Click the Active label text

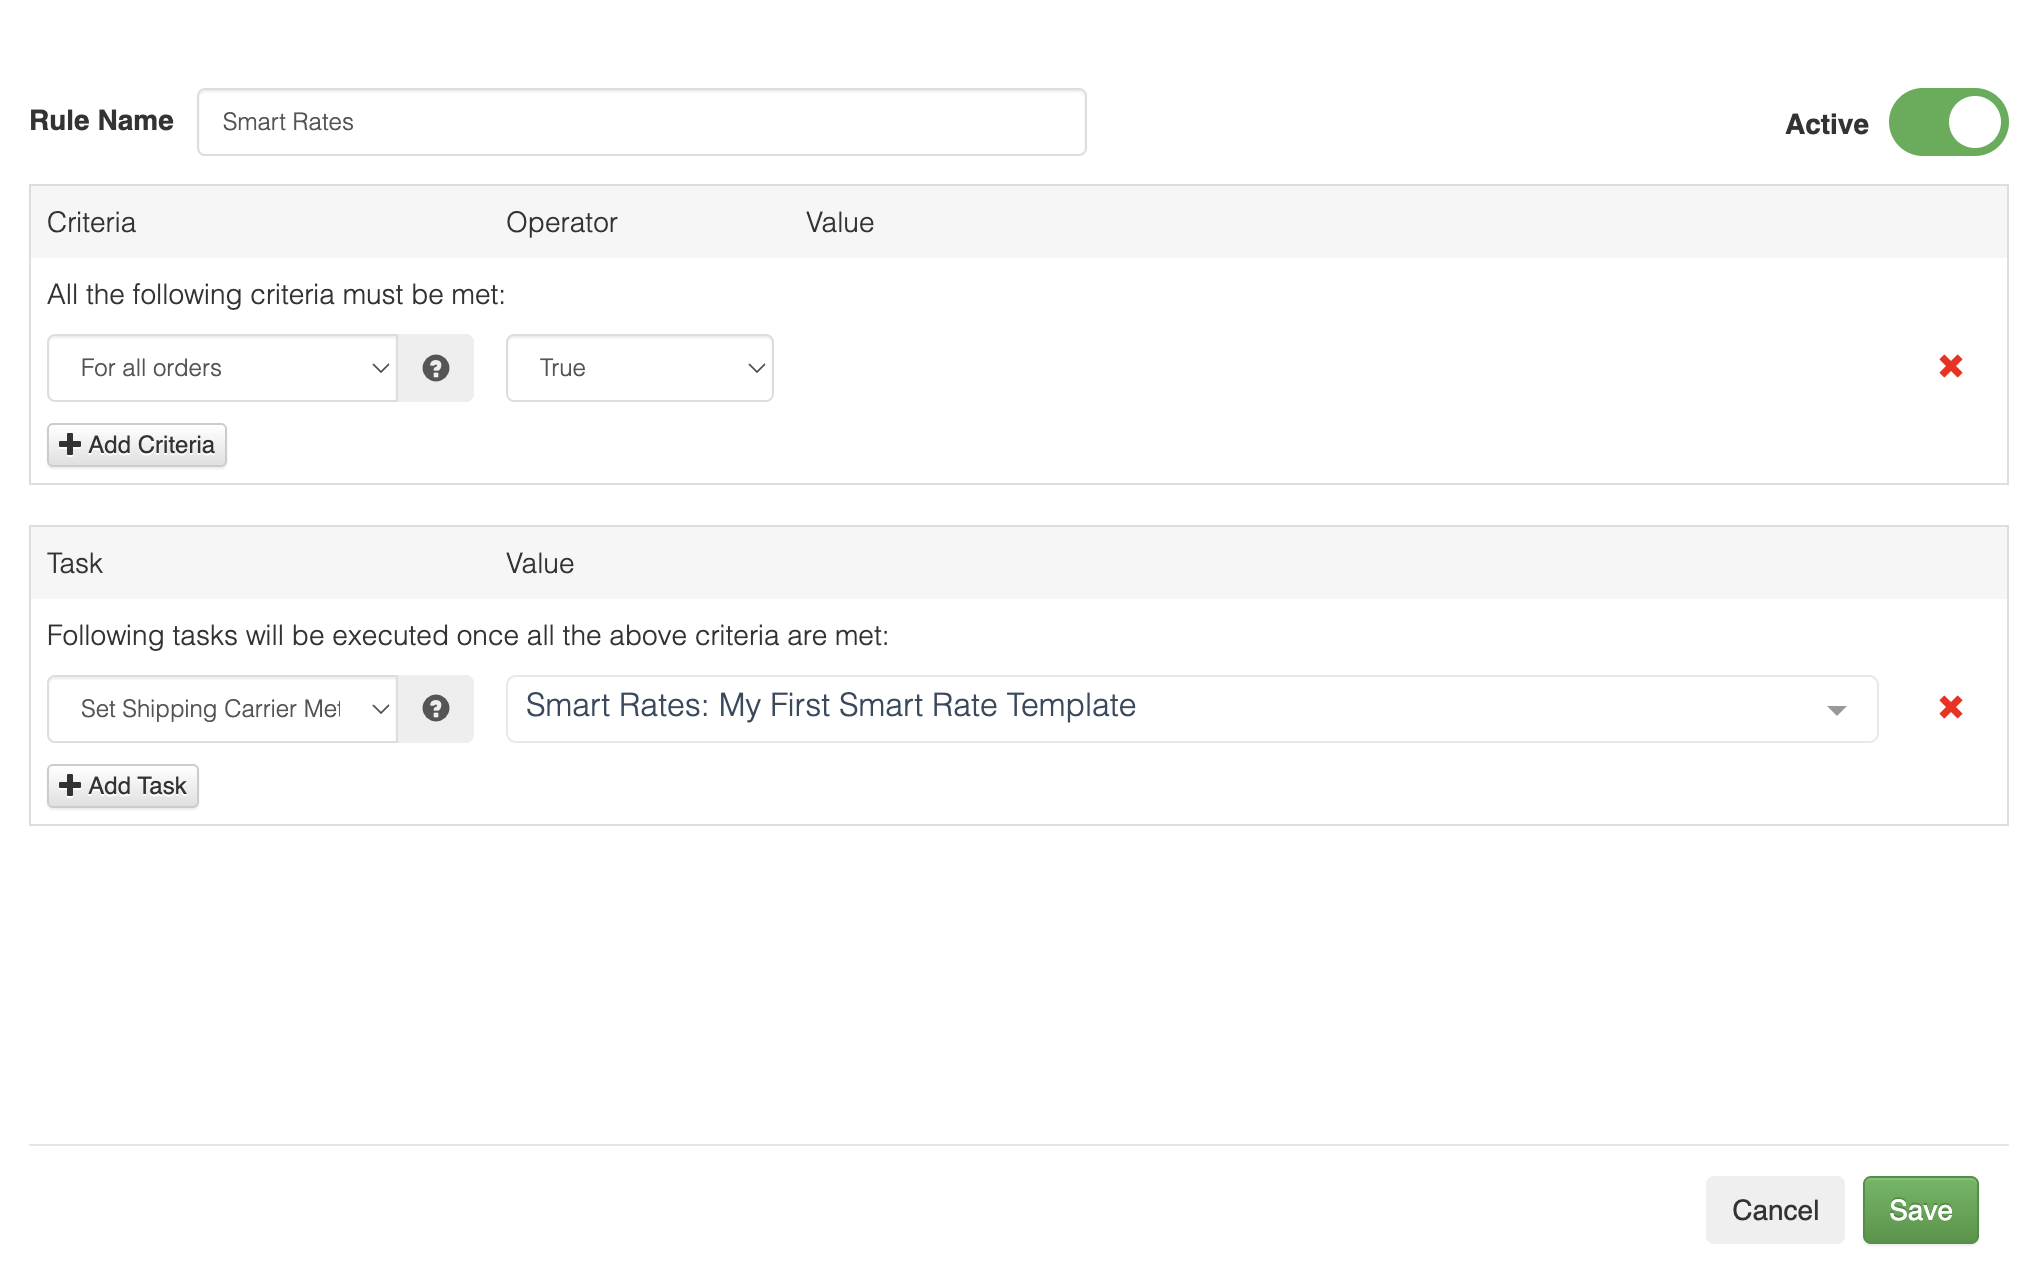coord(1826,124)
